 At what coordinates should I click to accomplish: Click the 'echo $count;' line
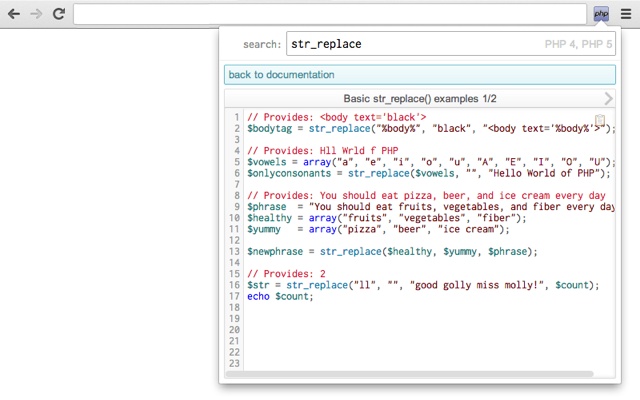[x=280, y=296]
